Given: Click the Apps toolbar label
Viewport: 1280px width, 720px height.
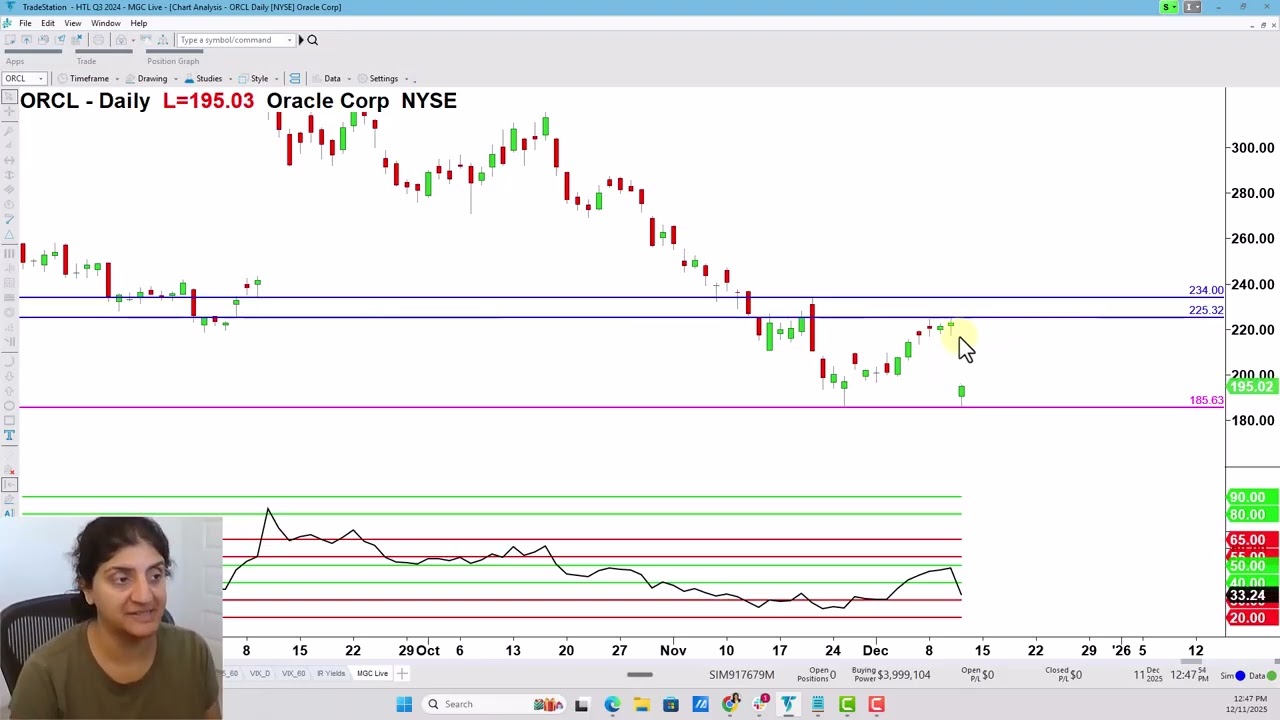Looking at the screenshot, I should click(15, 61).
